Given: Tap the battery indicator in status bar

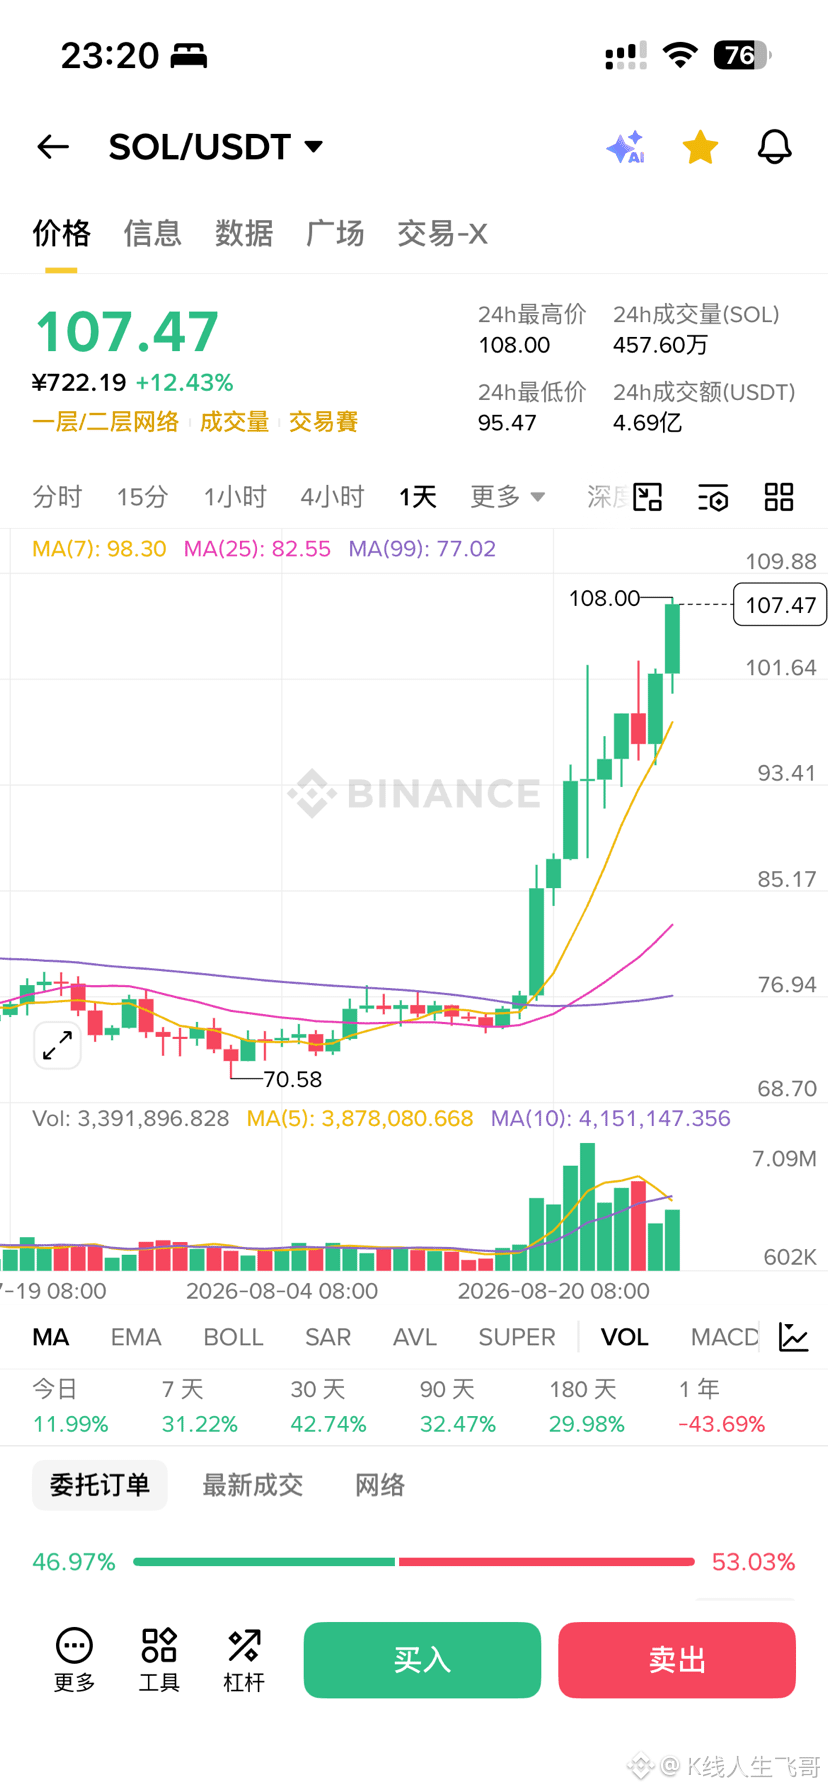Looking at the screenshot, I should [x=741, y=55].
